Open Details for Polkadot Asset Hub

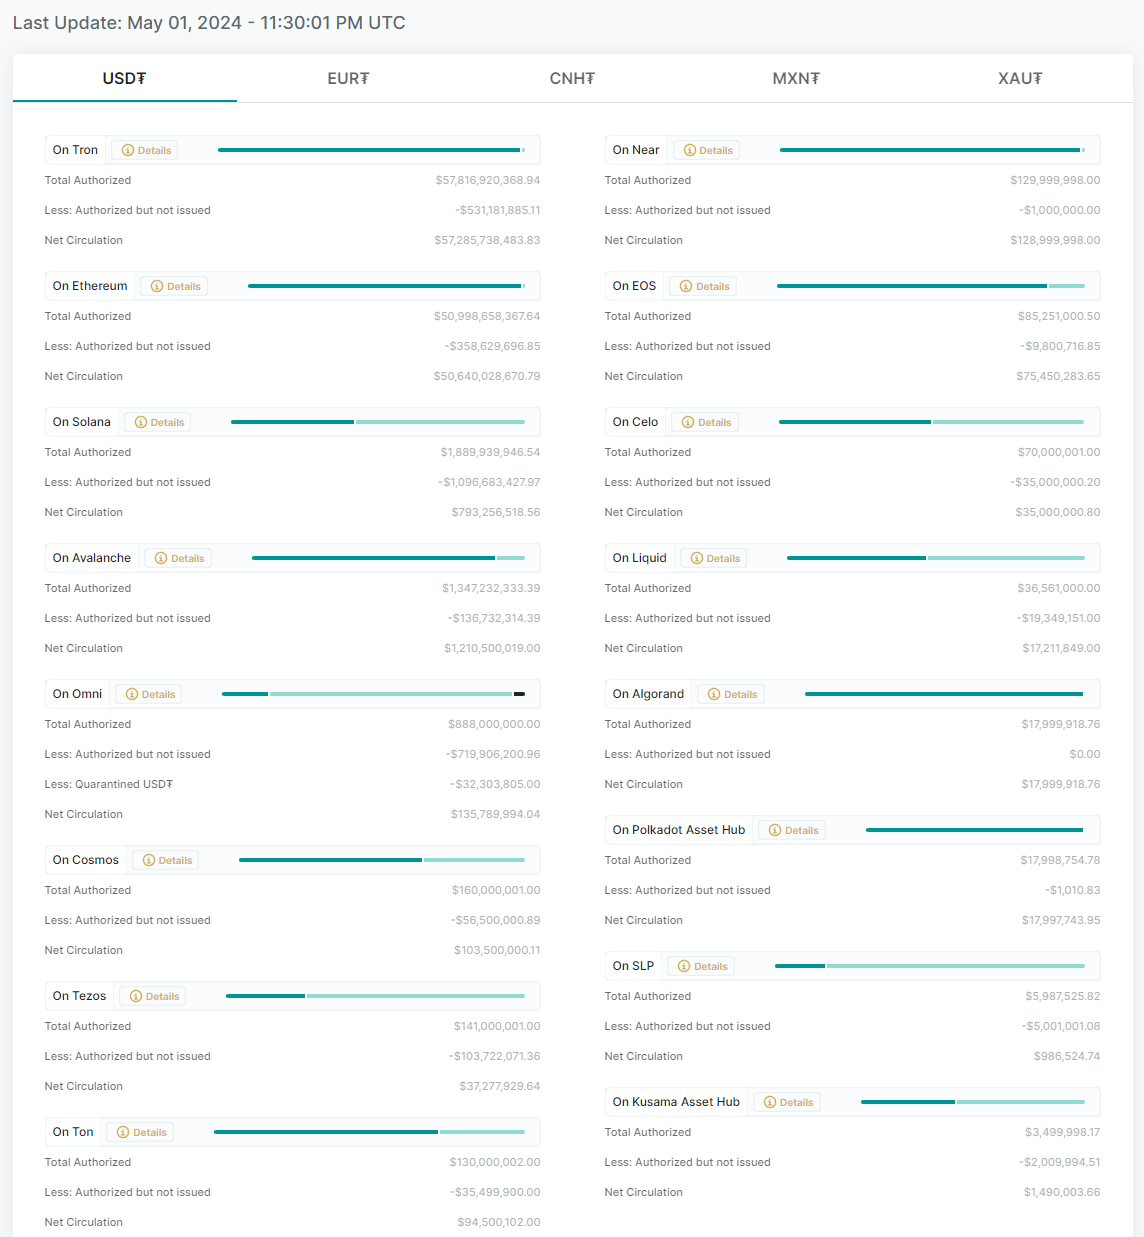793,831
